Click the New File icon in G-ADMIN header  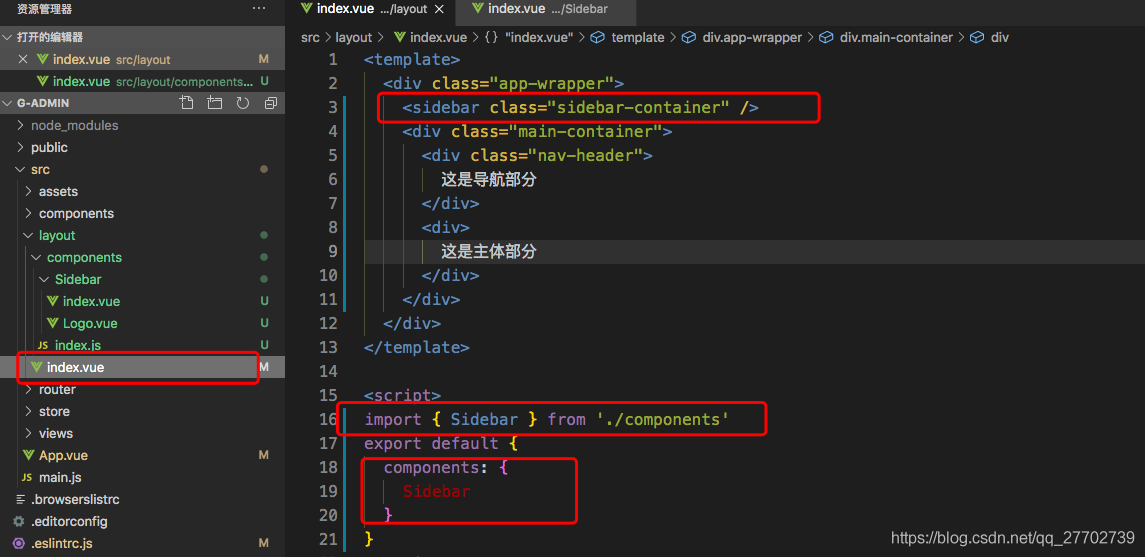tap(187, 103)
